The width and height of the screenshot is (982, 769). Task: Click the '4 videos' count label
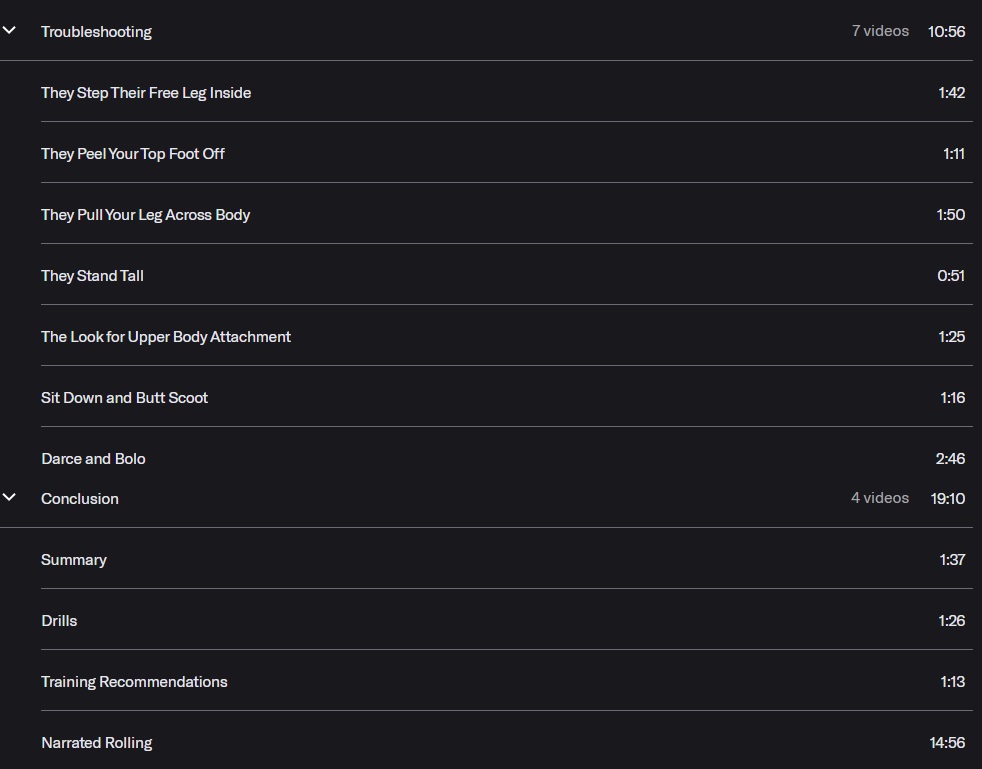point(880,498)
